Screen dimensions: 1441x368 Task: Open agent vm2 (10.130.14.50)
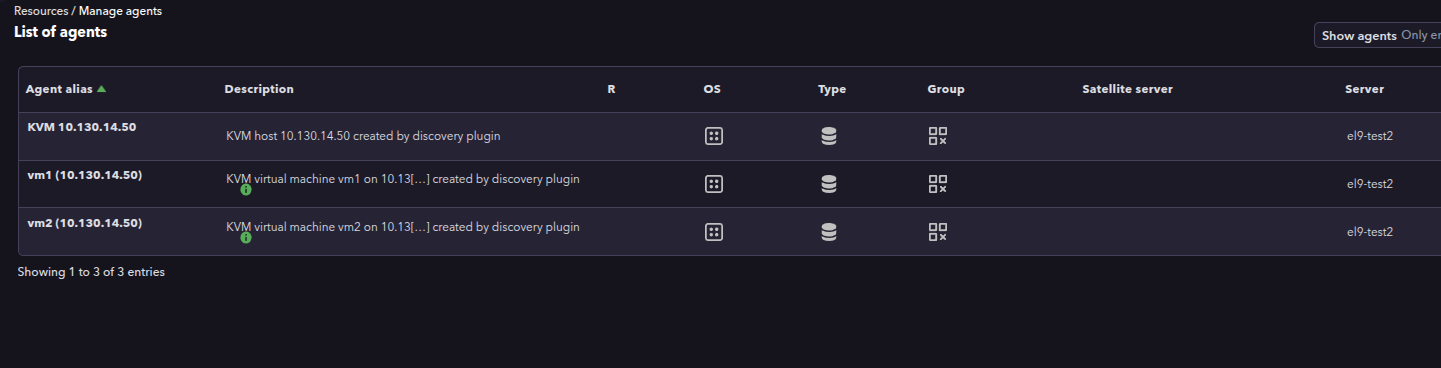pyautogui.click(x=85, y=223)
